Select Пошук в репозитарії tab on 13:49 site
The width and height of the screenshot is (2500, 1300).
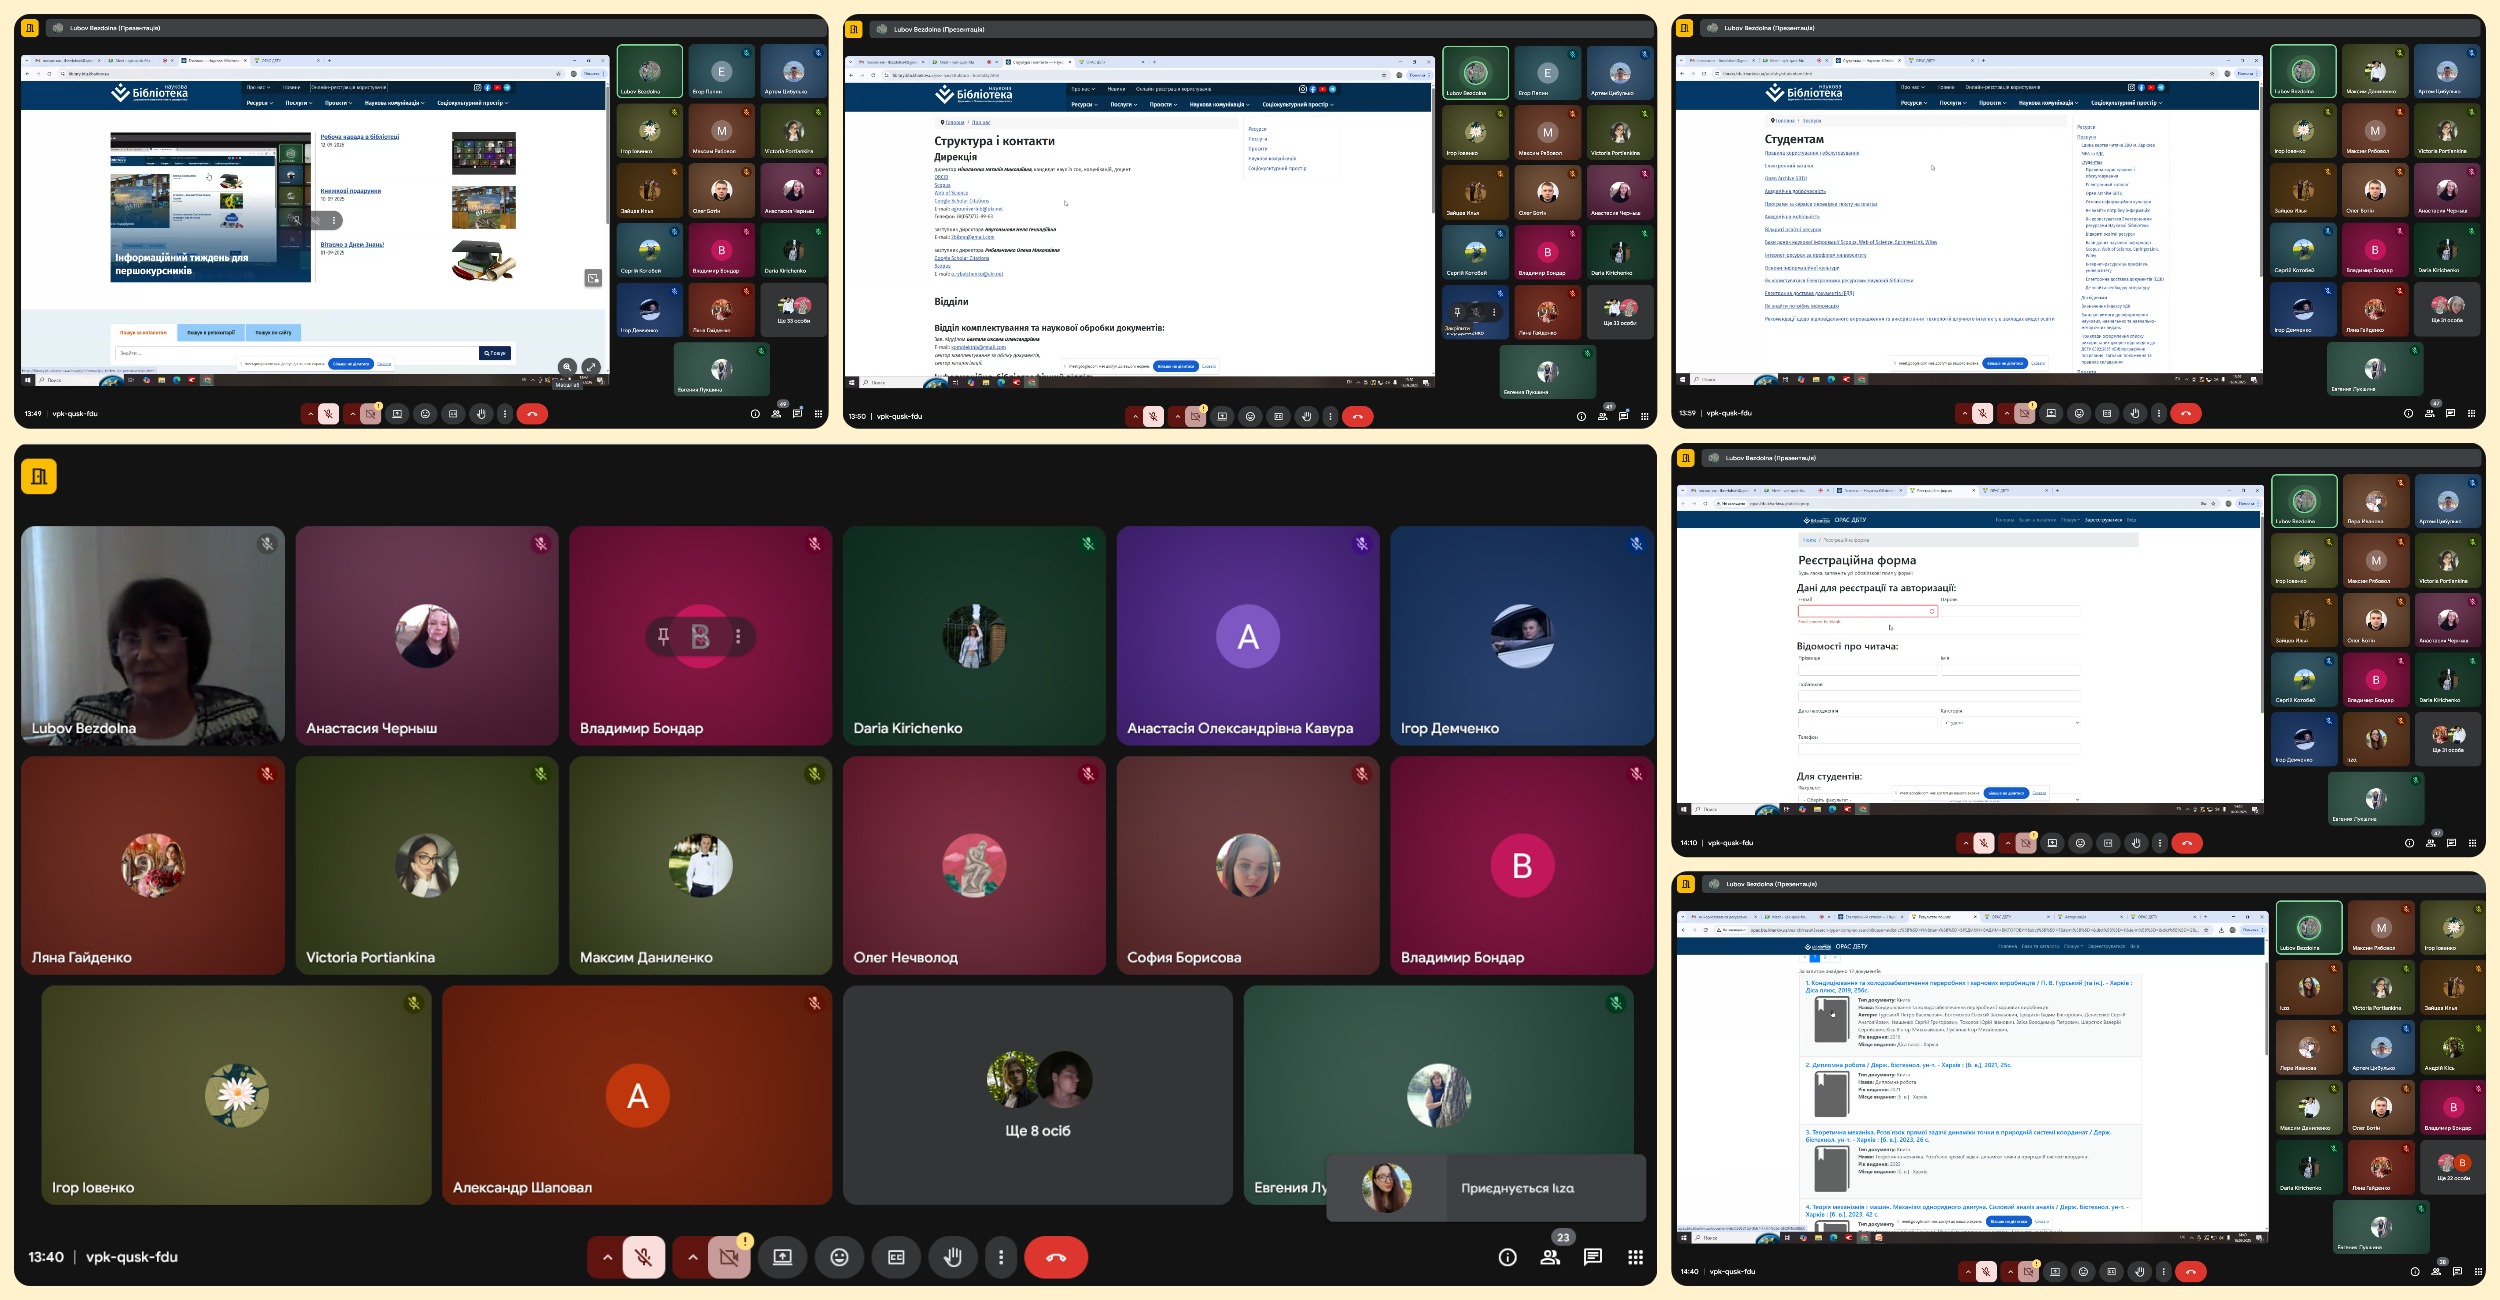(x=211, y=332)
